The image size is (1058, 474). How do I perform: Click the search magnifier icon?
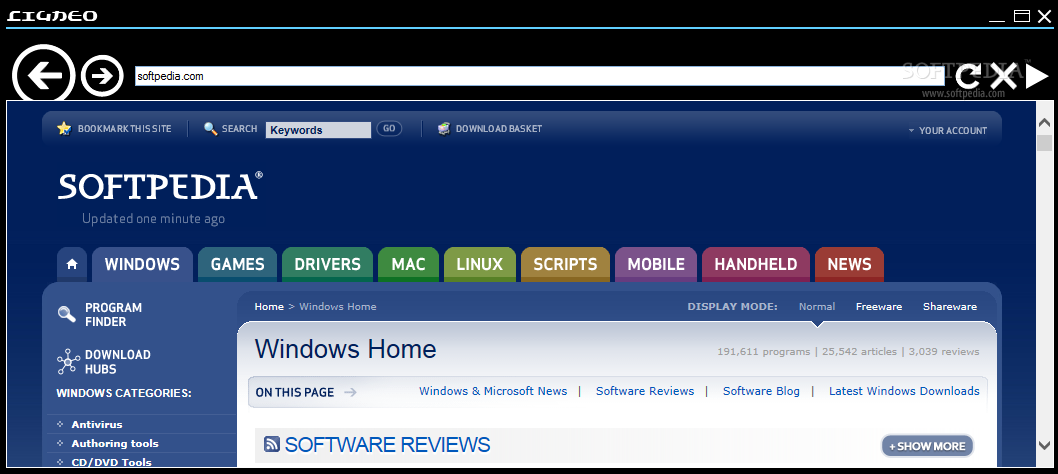click(211, 128)
